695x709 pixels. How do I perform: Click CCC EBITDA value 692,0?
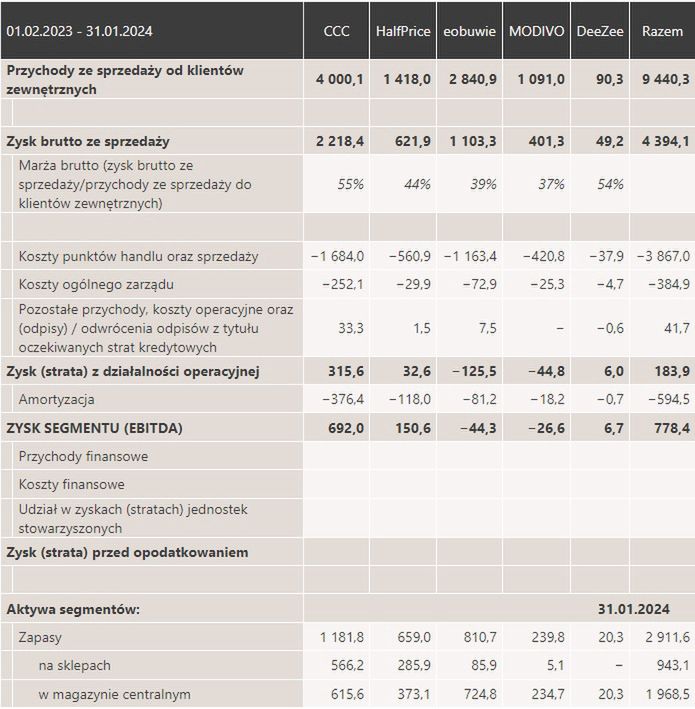[x=345, y=428]
